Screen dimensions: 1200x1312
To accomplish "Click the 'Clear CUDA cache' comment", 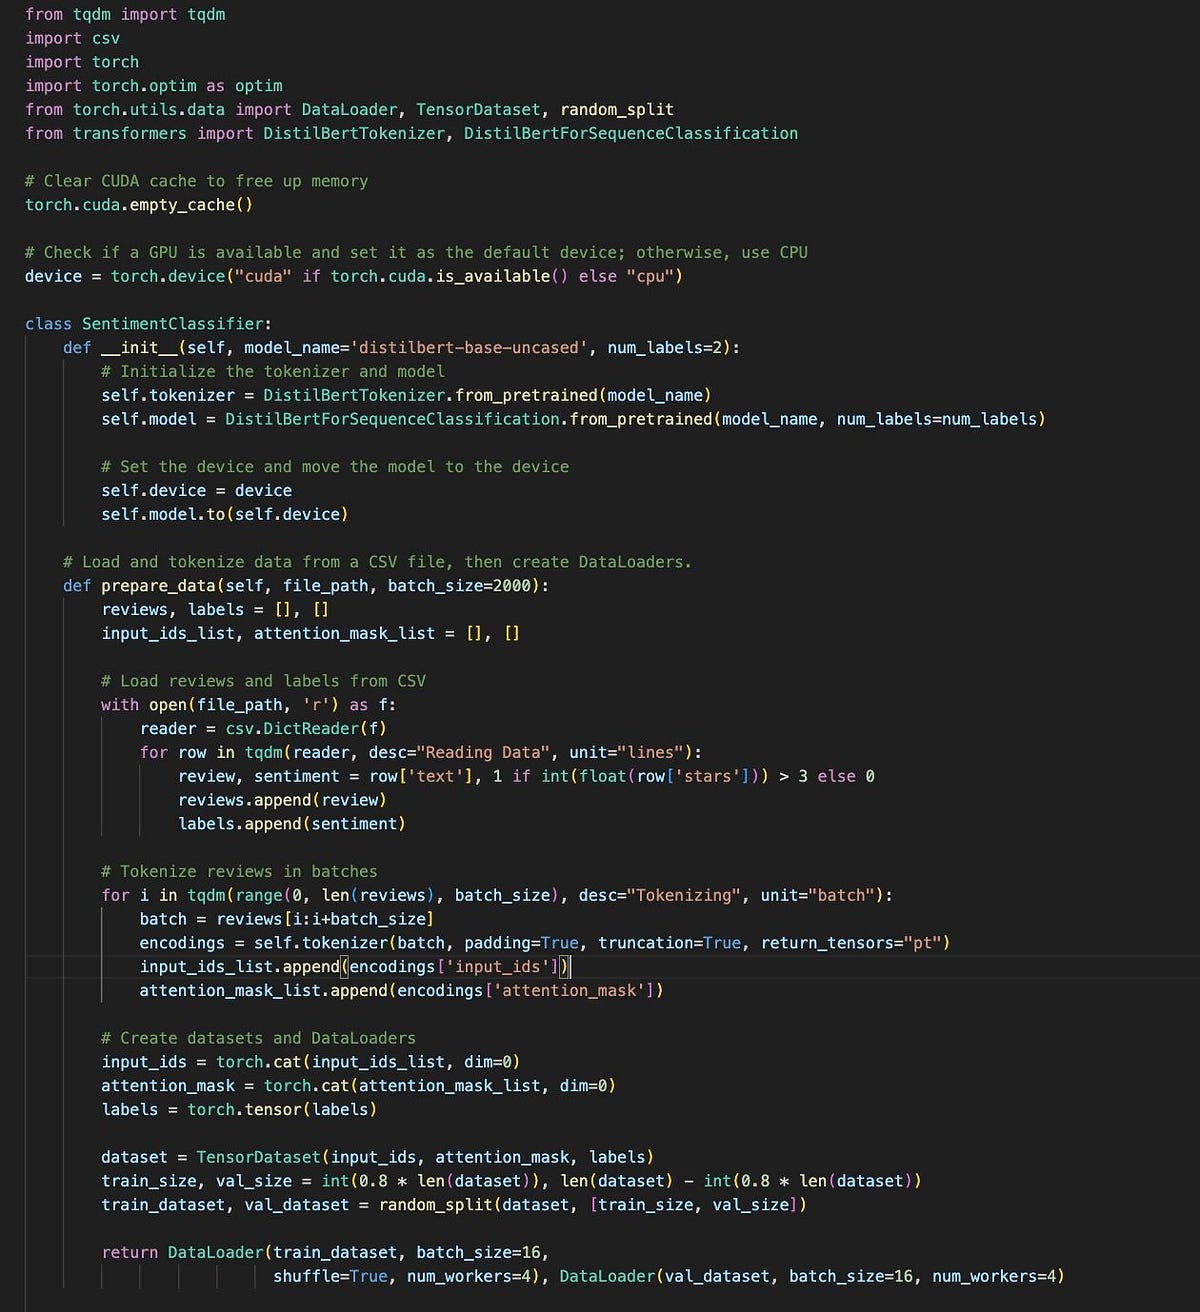I will [196, 180].
